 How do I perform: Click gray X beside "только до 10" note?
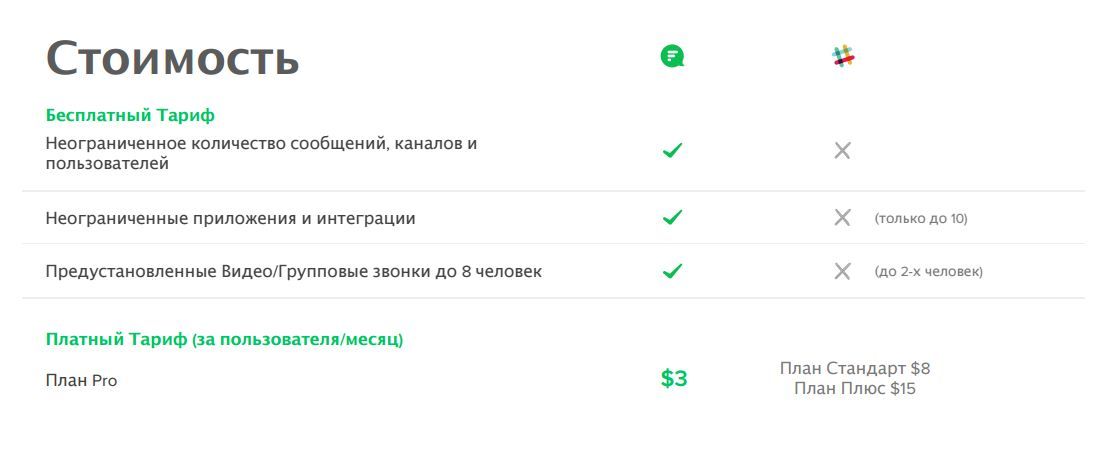(842, 218)
